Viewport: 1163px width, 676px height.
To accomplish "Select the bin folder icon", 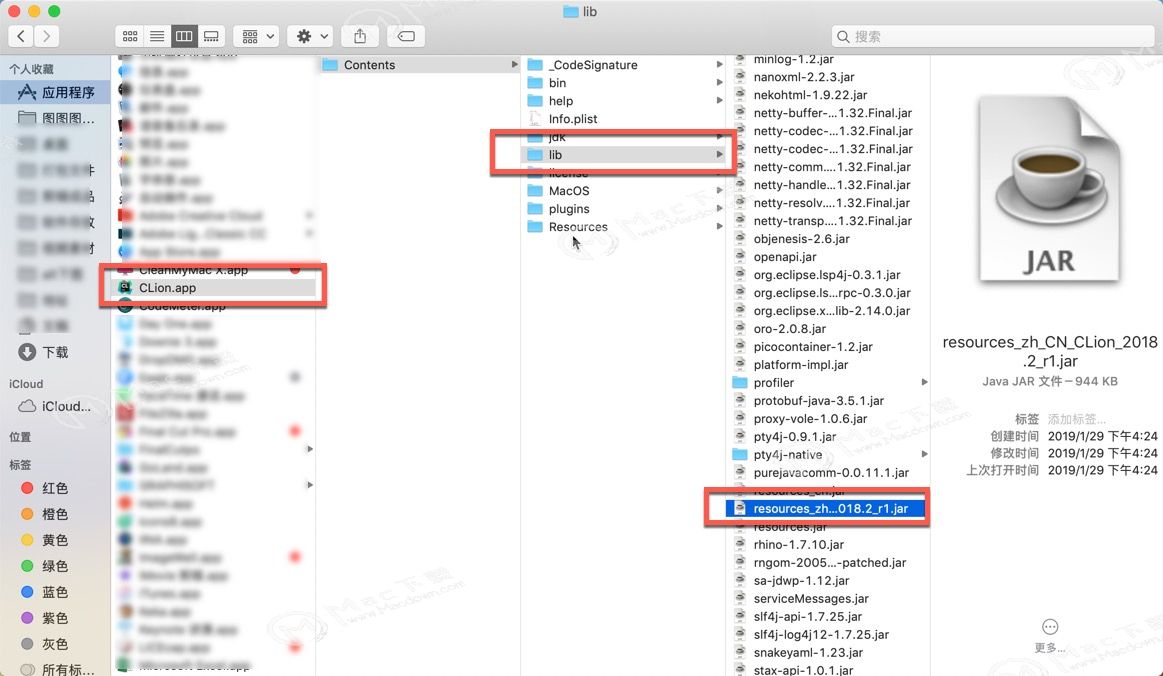I will 535,82.
